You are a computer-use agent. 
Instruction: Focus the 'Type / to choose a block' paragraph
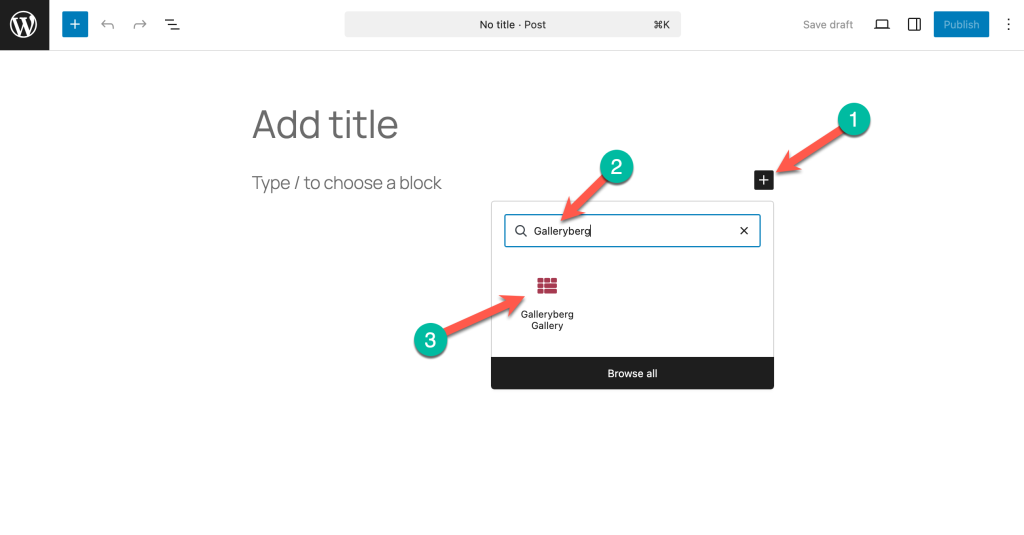tap(347, 183)
